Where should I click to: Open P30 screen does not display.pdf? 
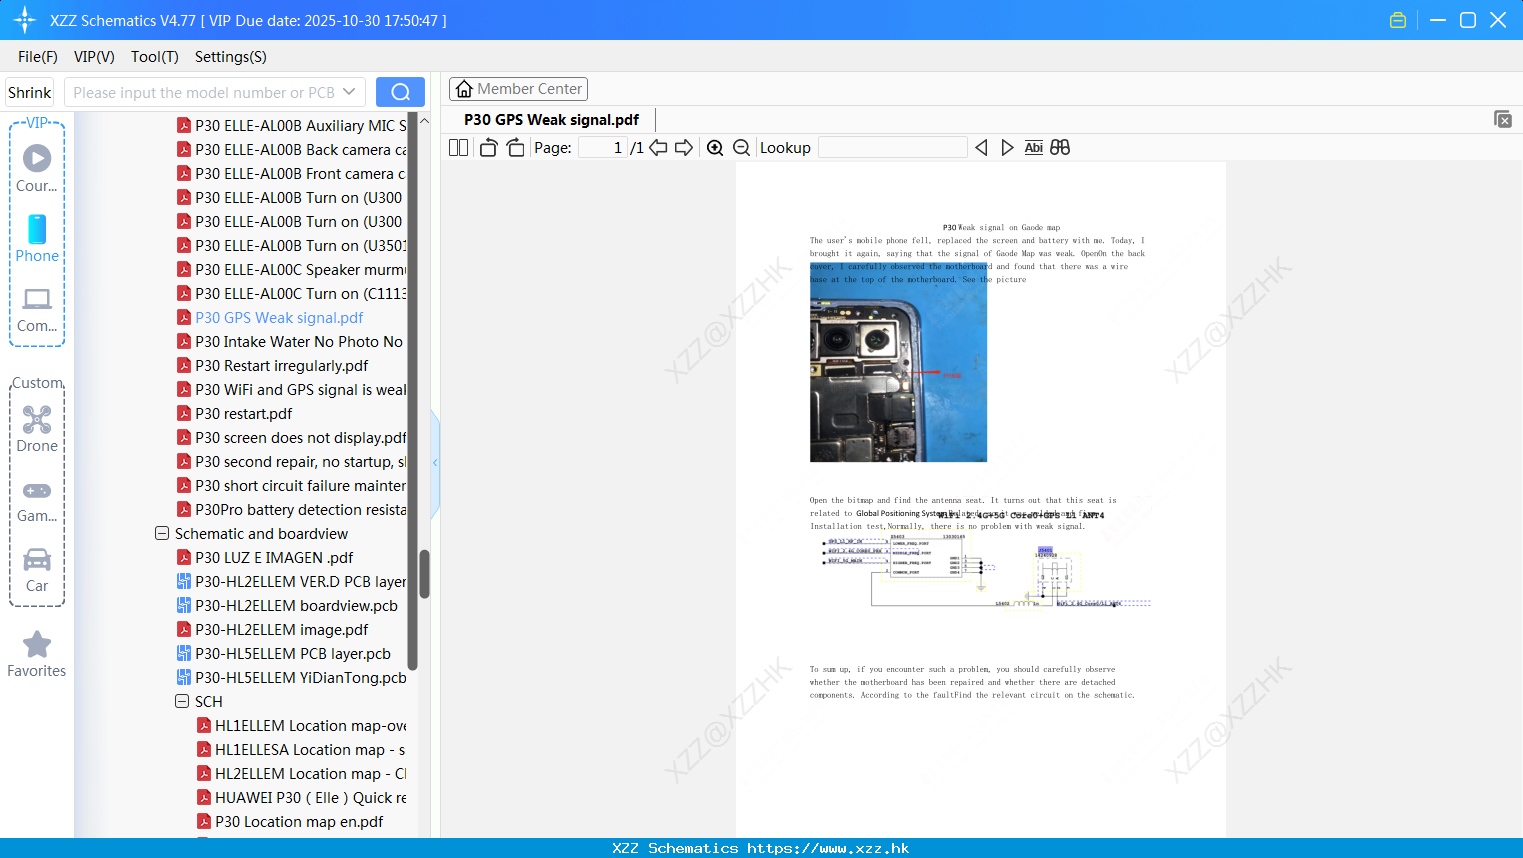click(x=291, y=438)
